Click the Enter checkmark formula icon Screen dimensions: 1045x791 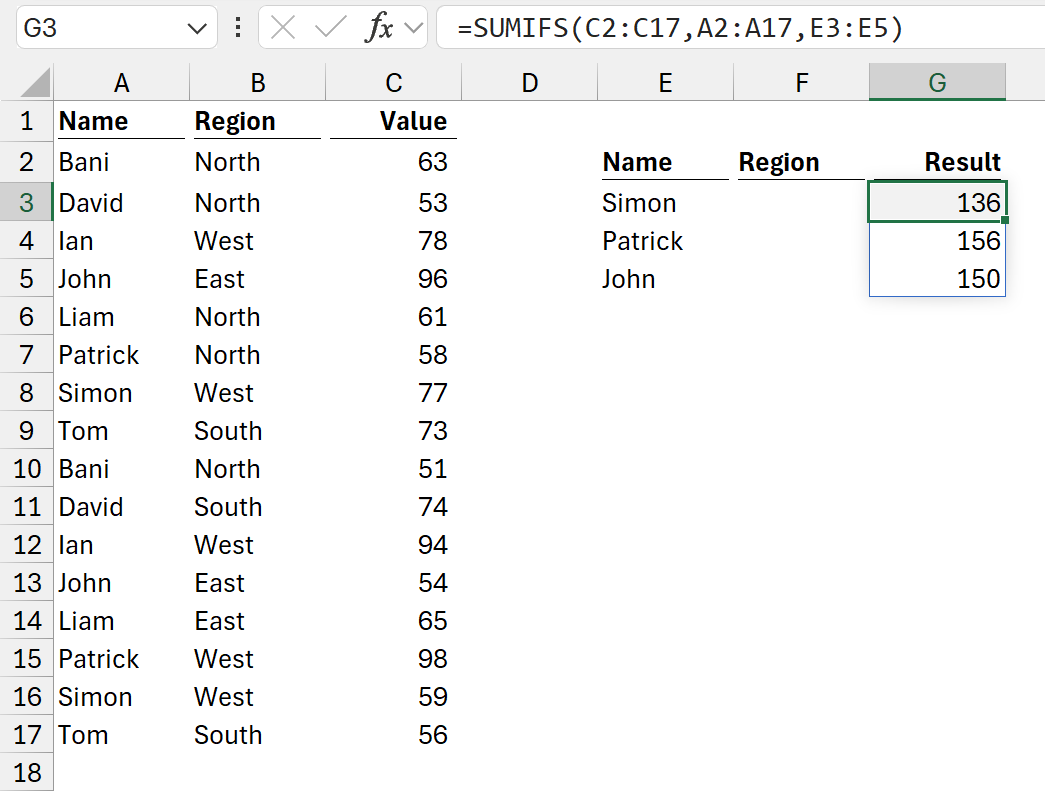[x=329, y=28]
